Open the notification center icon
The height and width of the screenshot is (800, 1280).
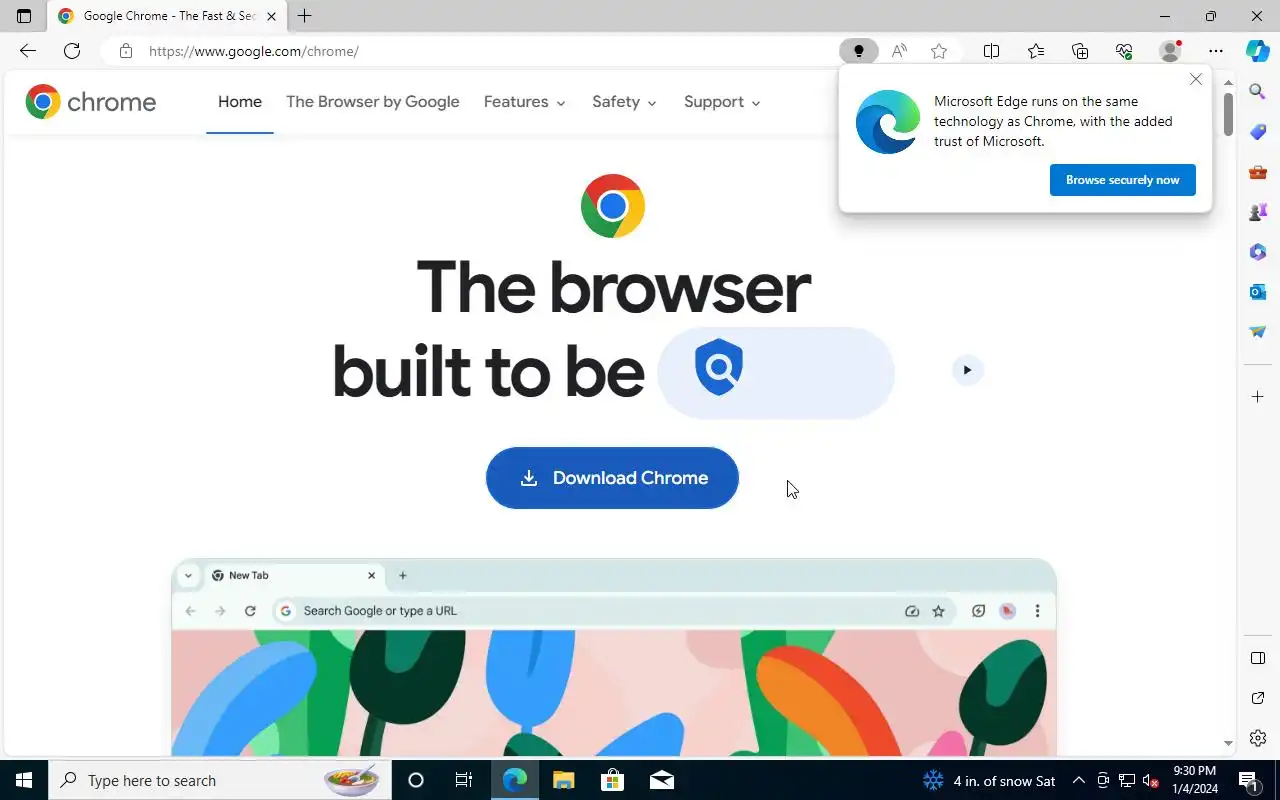point(1248,781)
